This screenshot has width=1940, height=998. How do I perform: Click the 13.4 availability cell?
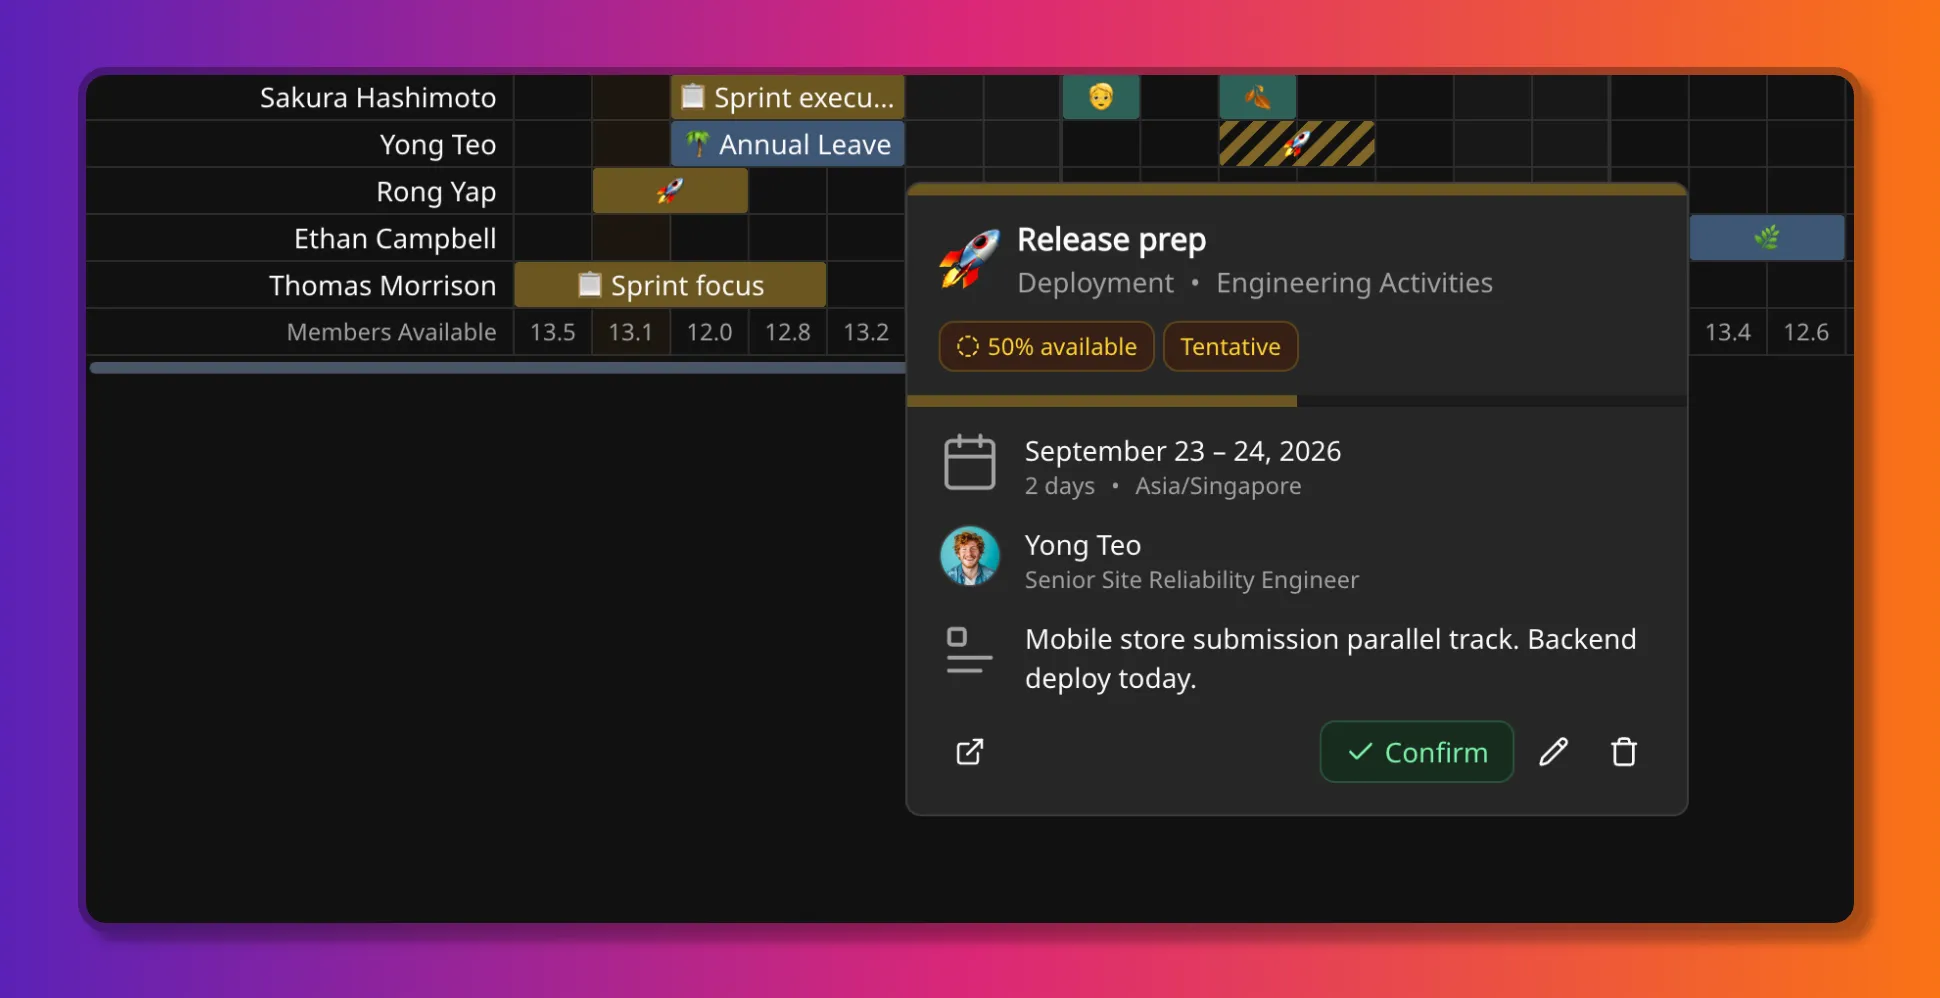coord(1728,332)
